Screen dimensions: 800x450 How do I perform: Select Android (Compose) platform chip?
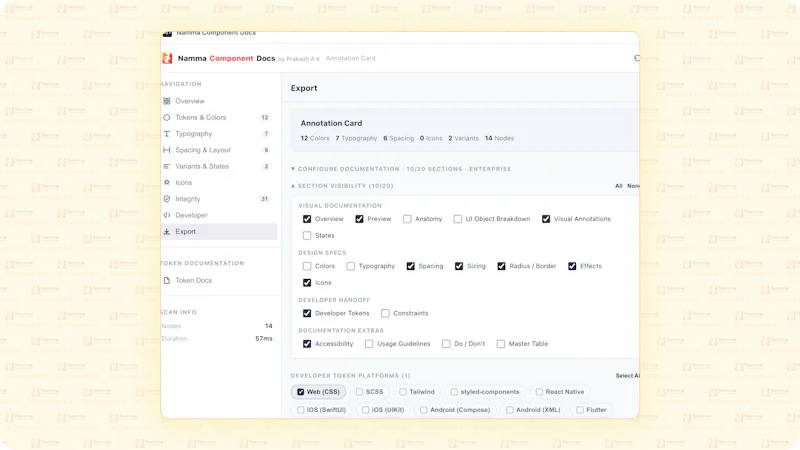click(455, 410)
